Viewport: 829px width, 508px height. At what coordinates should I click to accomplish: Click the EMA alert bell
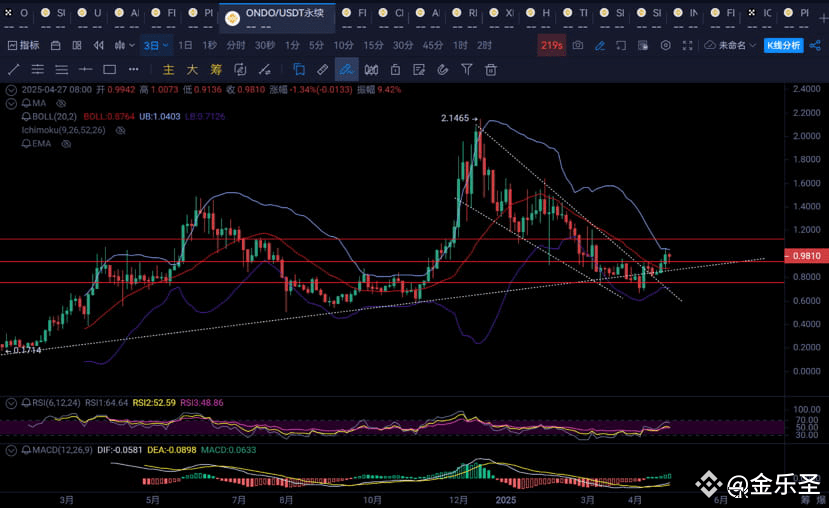[x=26, y=144]
